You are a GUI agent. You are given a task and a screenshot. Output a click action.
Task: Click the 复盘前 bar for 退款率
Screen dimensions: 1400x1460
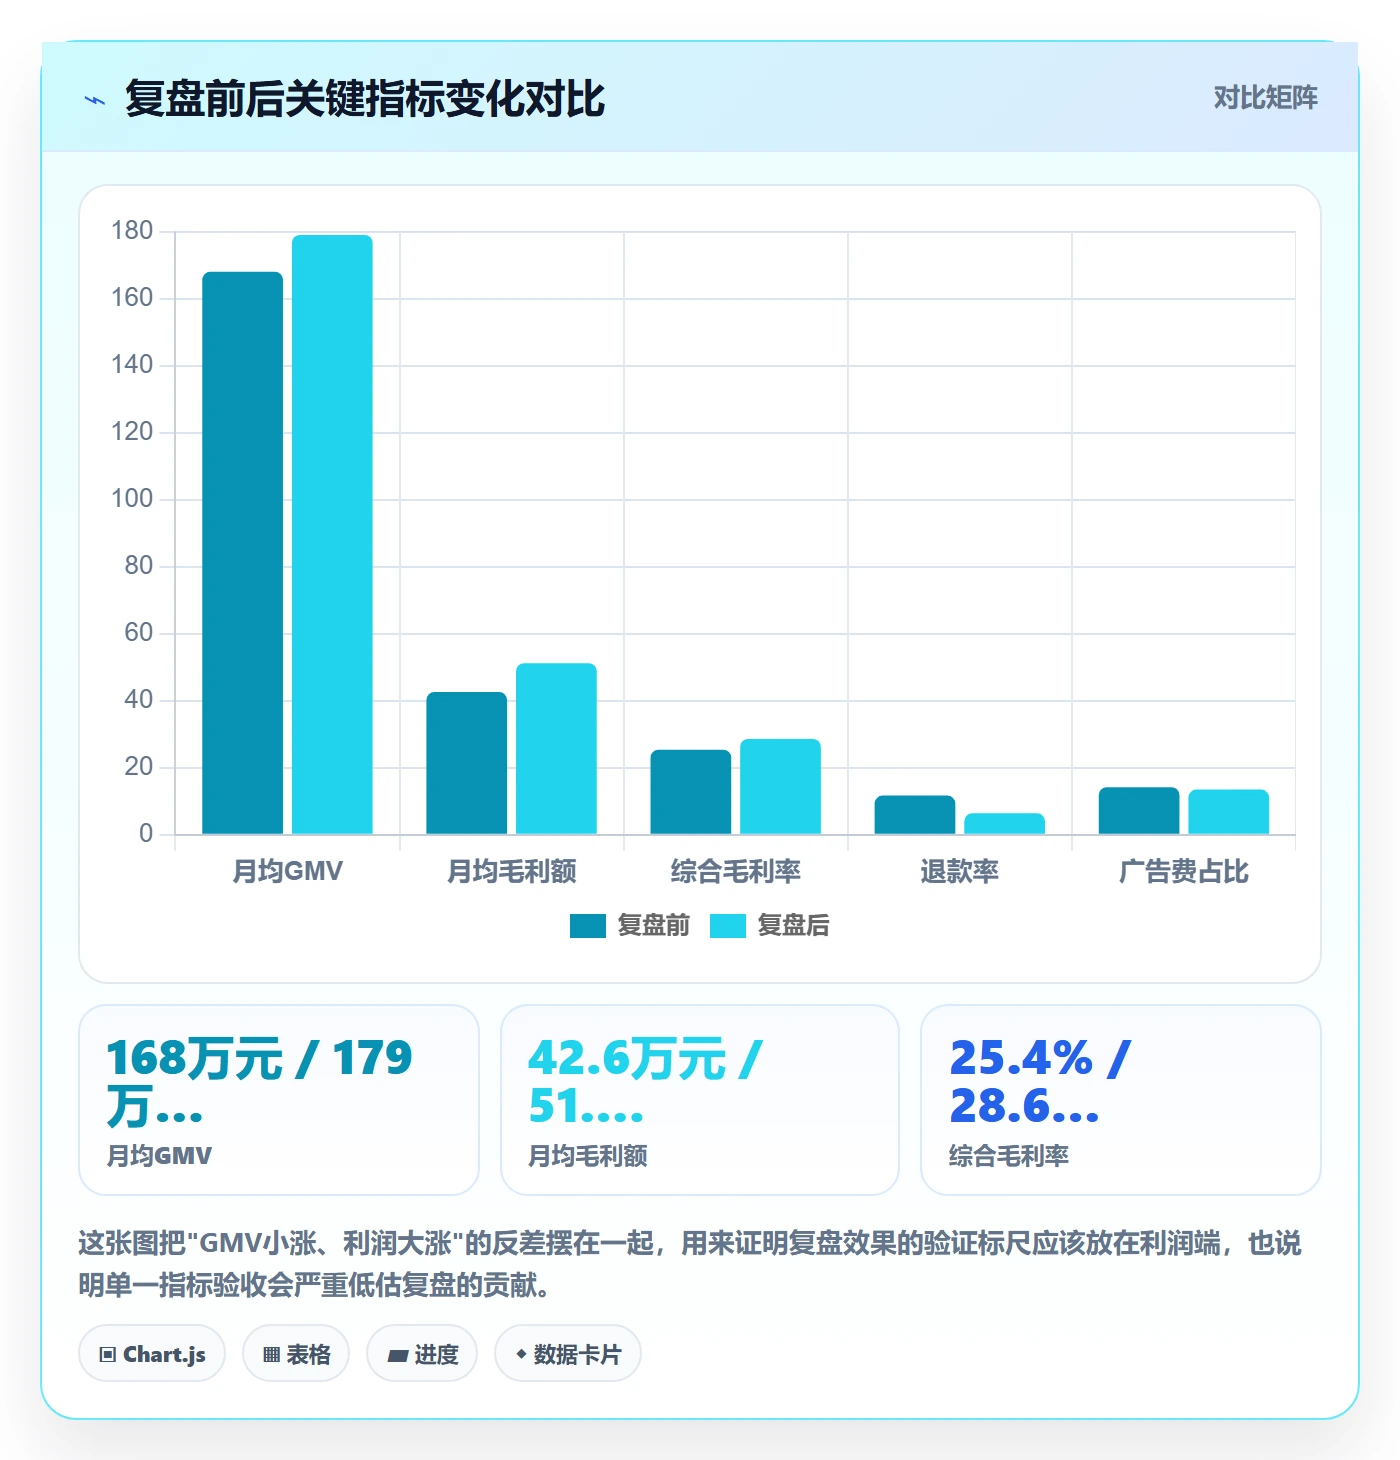point(915,815)
